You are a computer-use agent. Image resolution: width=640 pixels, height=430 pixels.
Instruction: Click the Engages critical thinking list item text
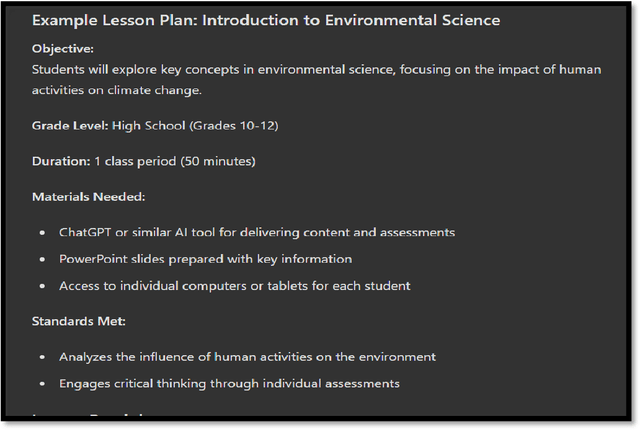pyautogui.click(x=229, y=383)
